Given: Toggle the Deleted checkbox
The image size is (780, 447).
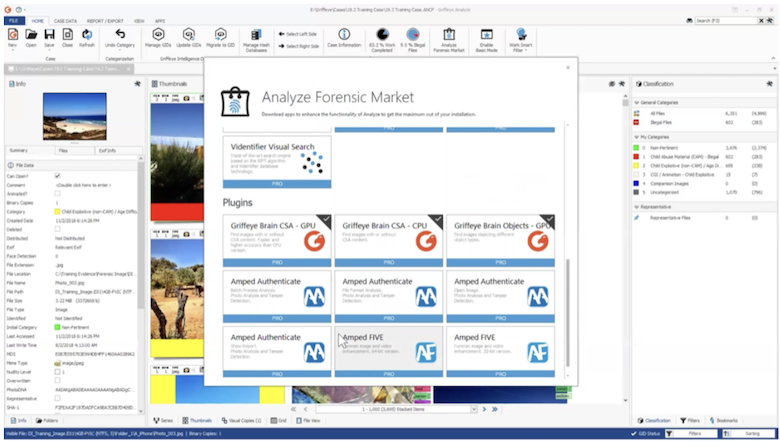Looking at the screenshot, I should [x=57, y=229].
